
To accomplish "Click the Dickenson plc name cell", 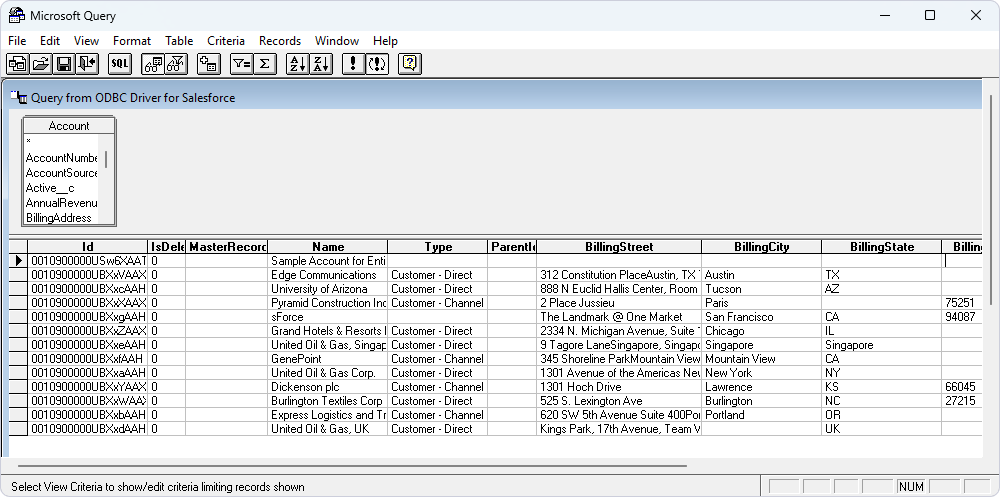I will point(328,387).
